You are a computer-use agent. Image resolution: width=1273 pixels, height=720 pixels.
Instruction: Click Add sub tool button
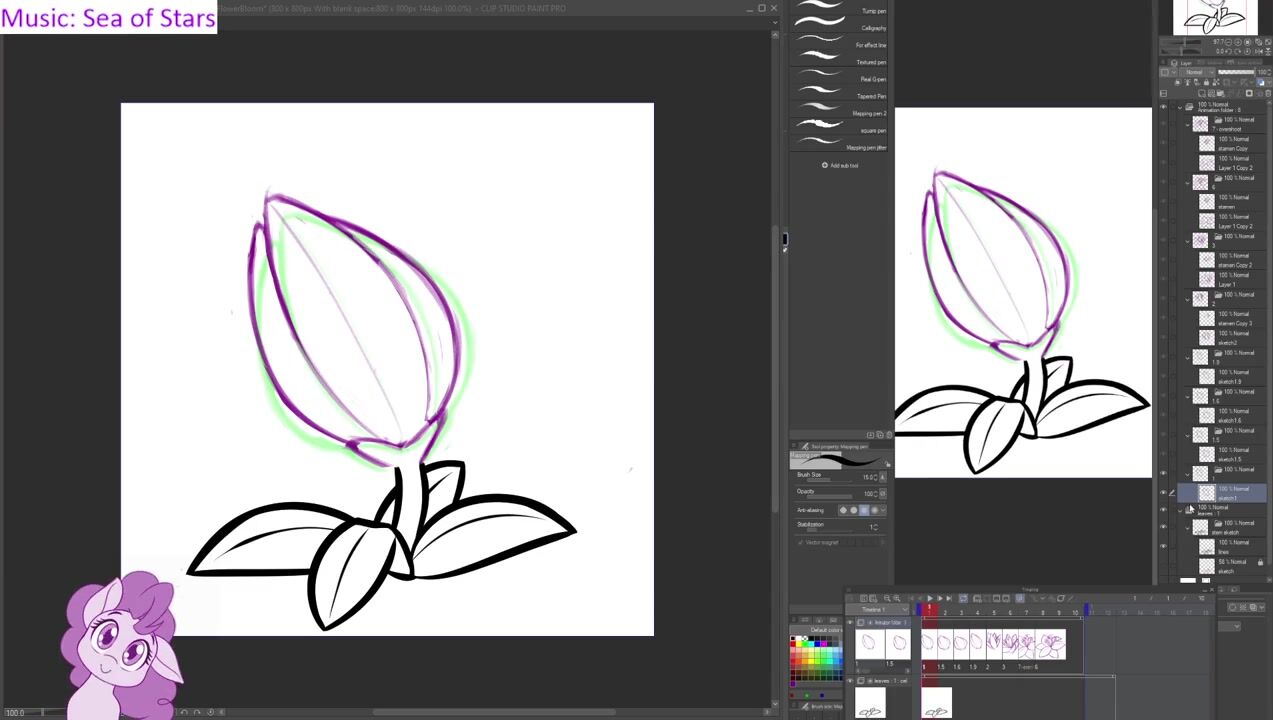click(840, 165)
